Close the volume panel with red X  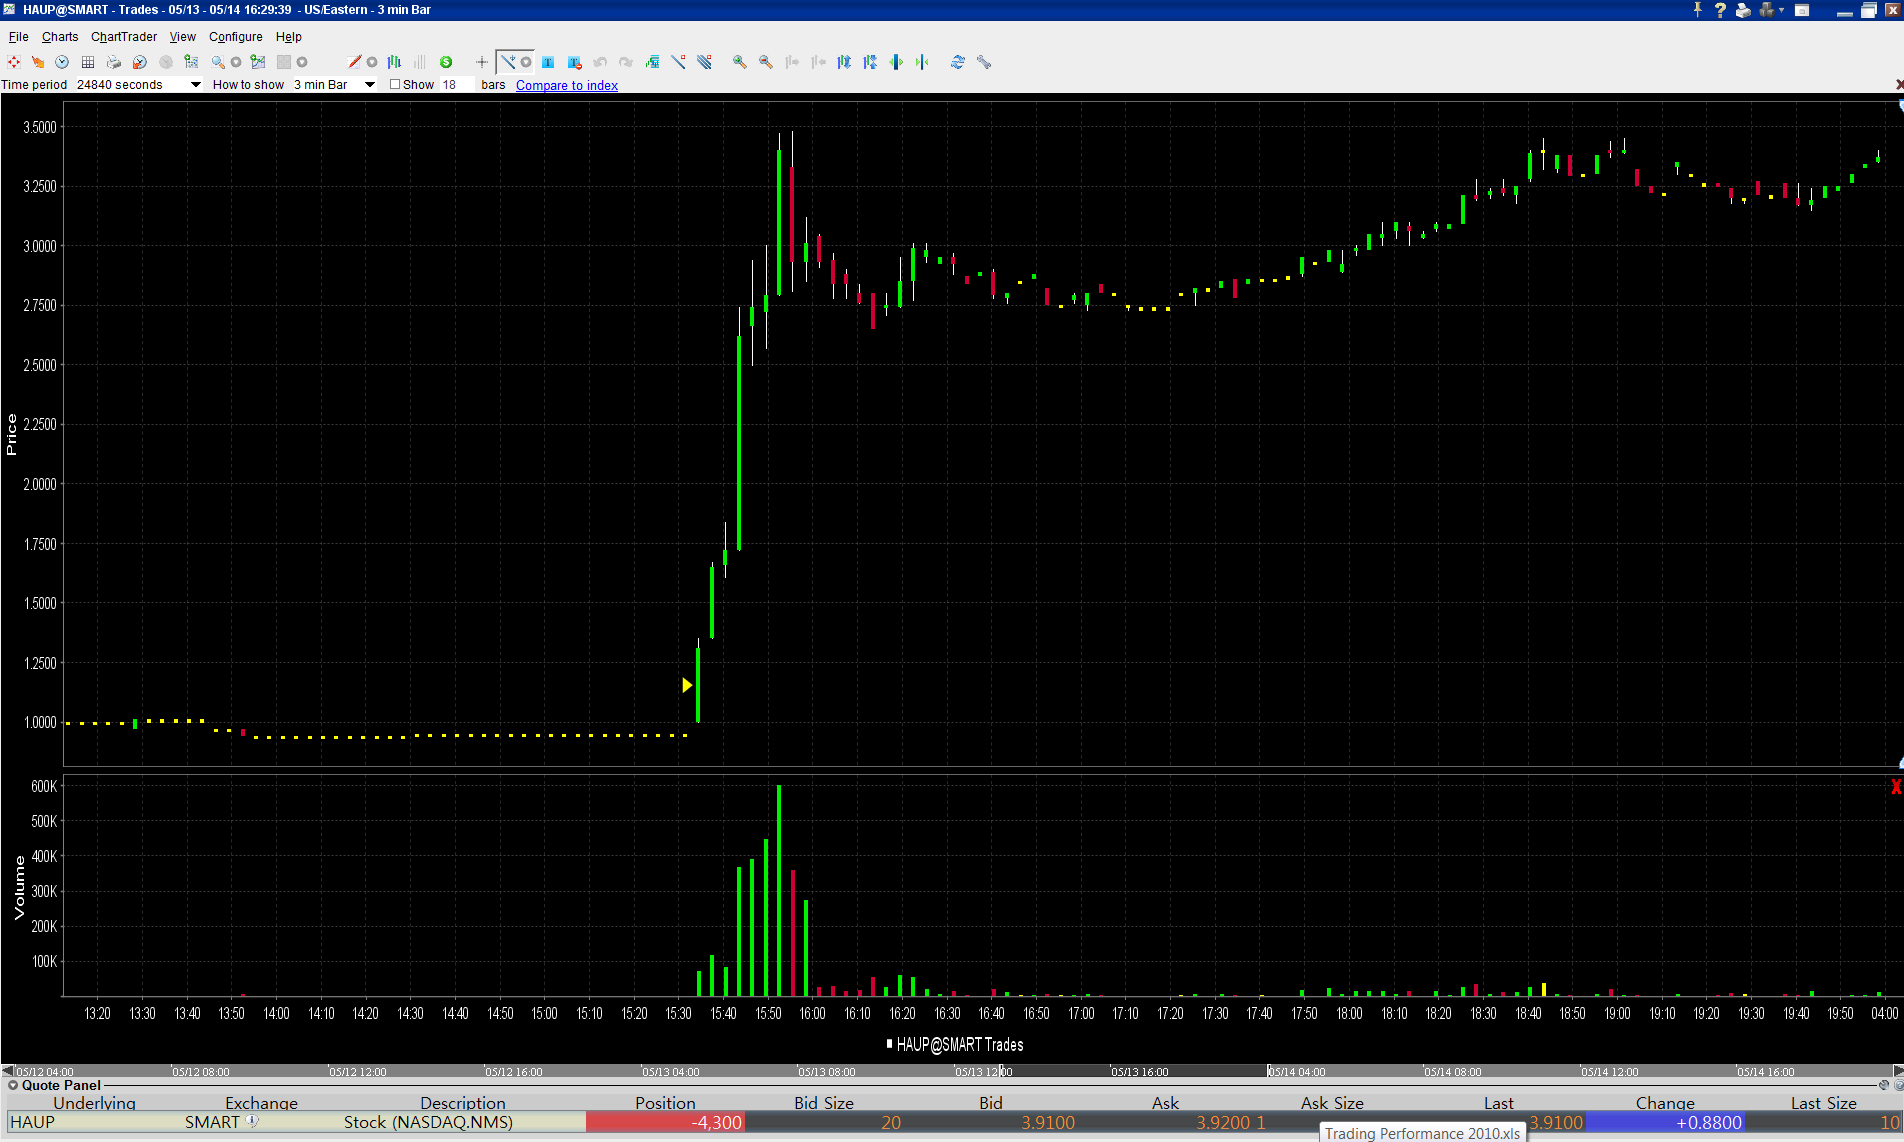click(1895, 787)
